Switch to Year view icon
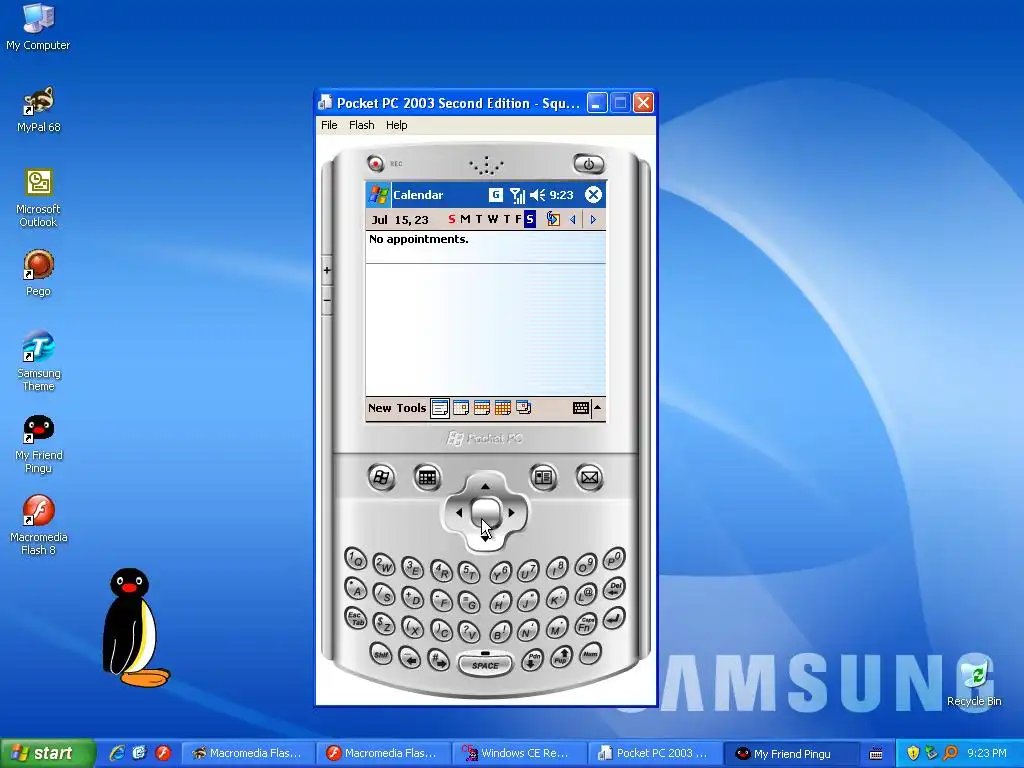 tap(524, 408)
